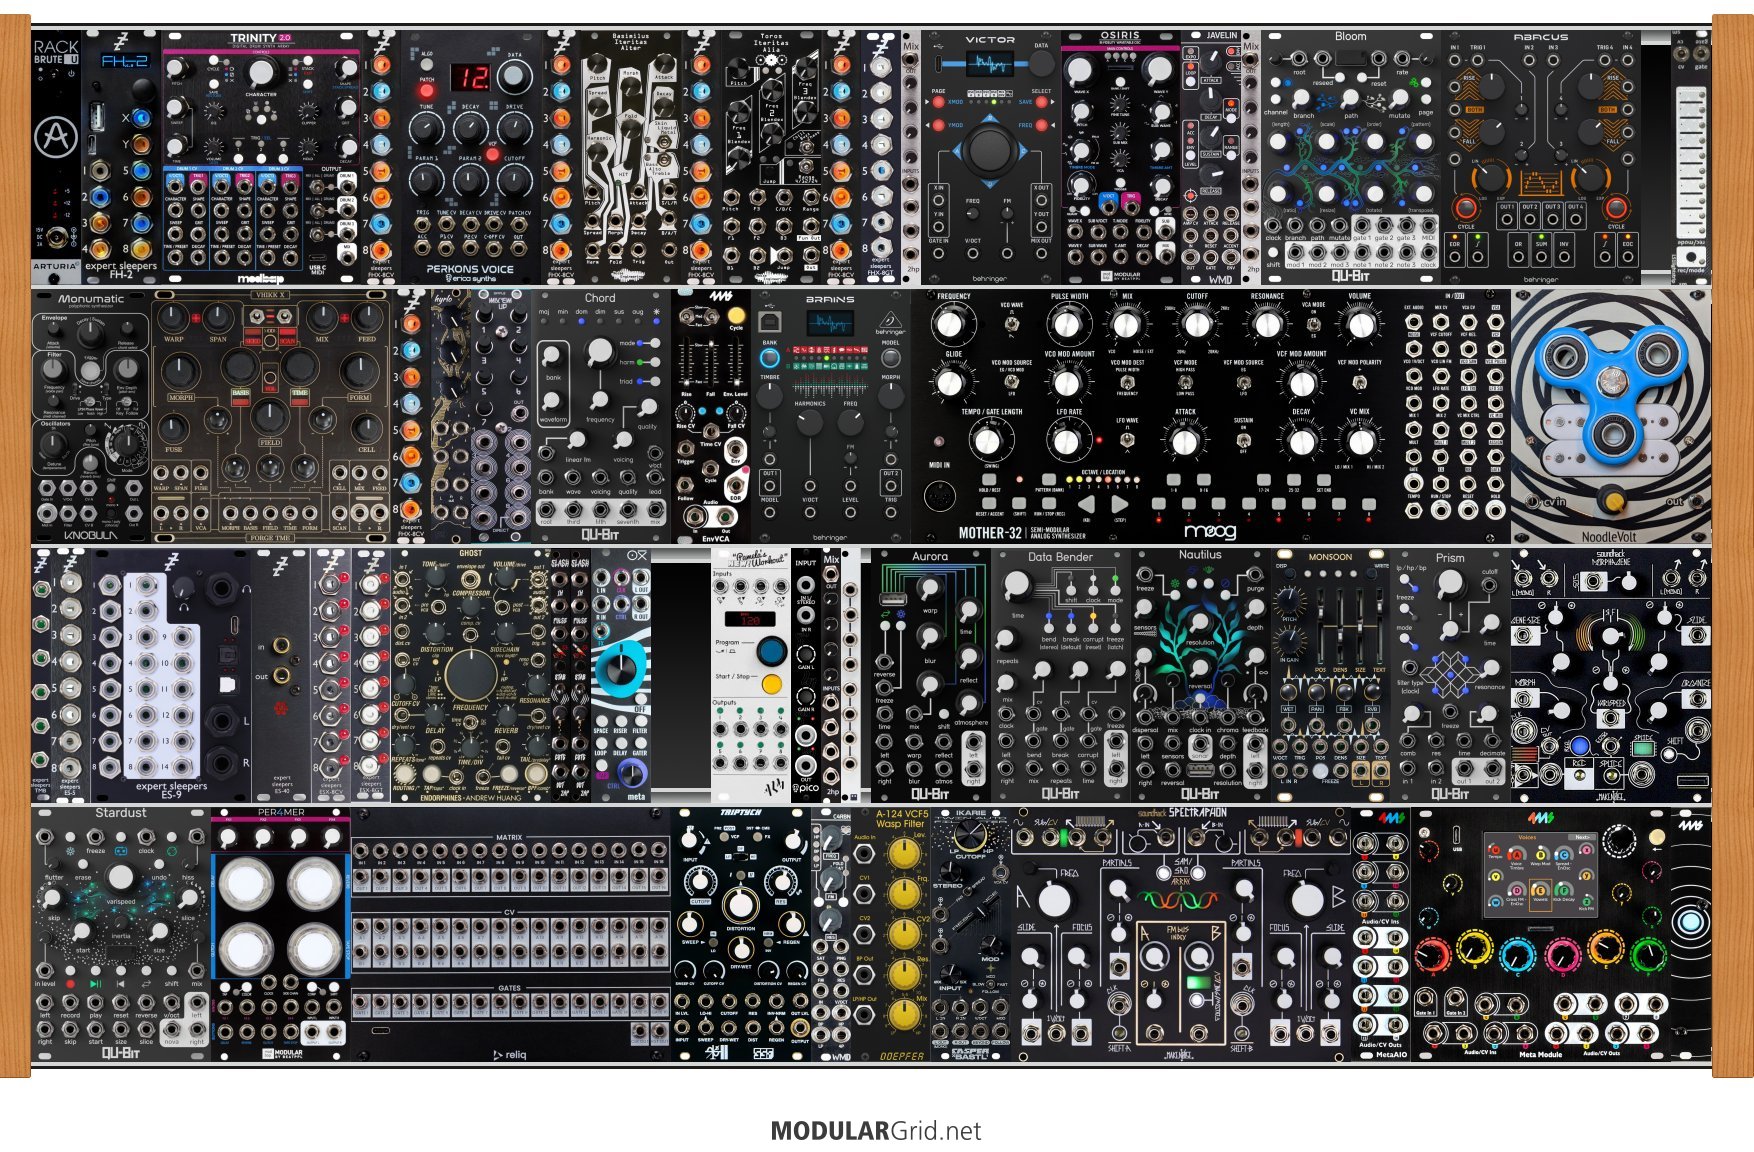The height and width of the screenshot is (1152, 1754).
Task: Click the Arturia circular A logo
Action: click(x=56, y=137)
